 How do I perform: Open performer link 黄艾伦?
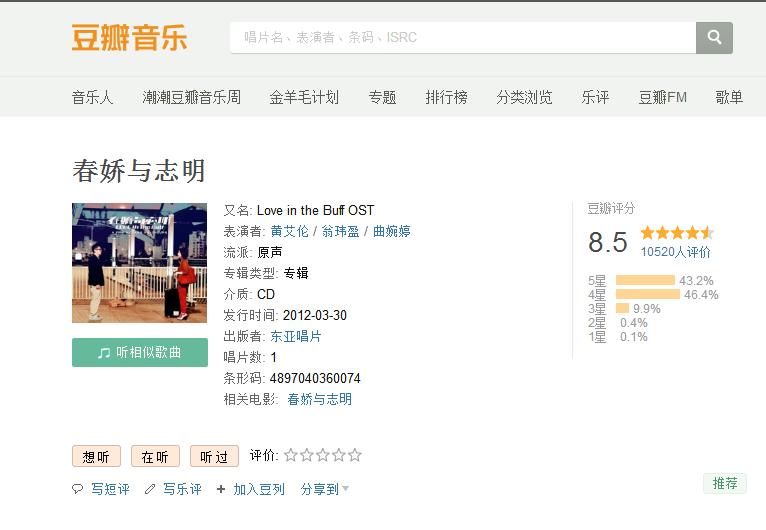tap(289, 231)
